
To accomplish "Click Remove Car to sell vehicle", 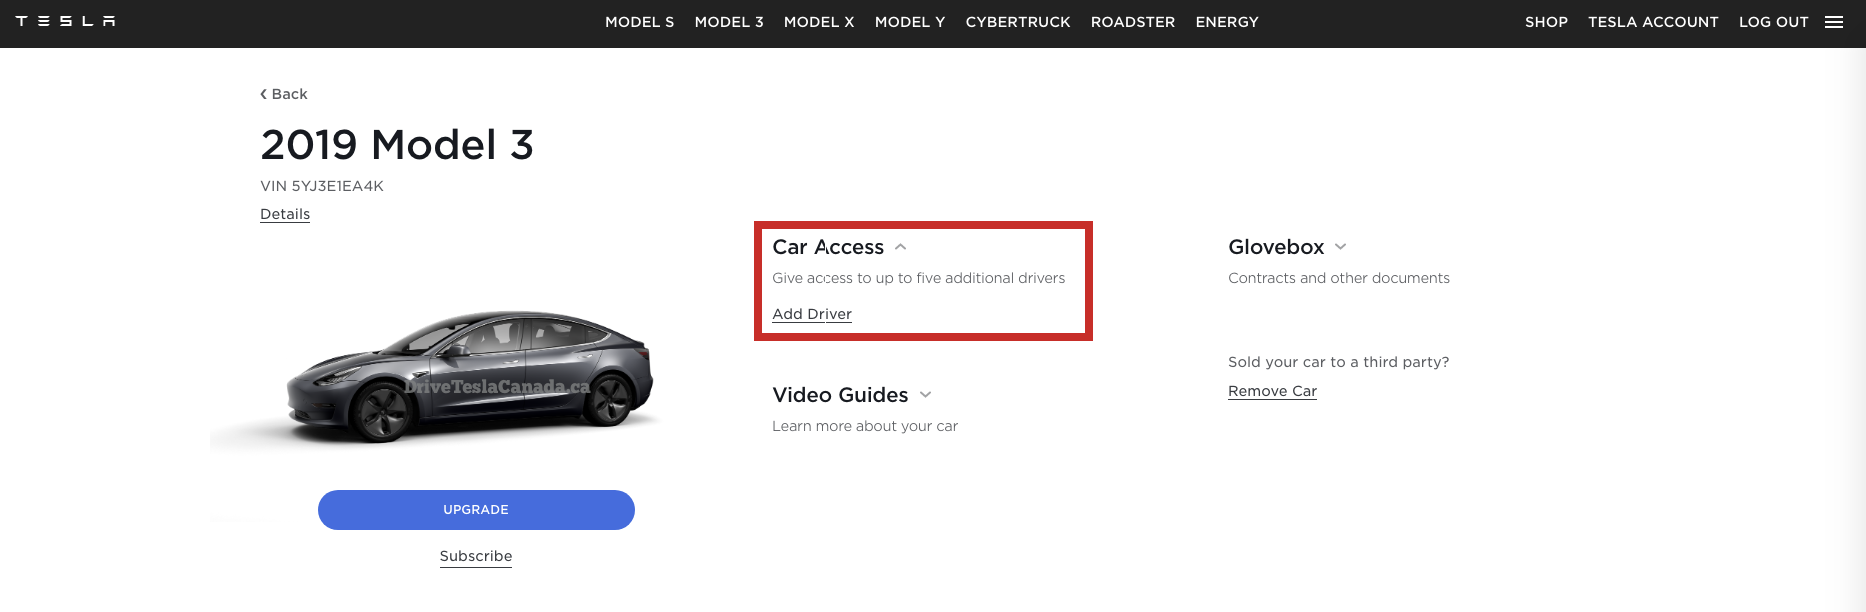I will (x=1271, y=390).
